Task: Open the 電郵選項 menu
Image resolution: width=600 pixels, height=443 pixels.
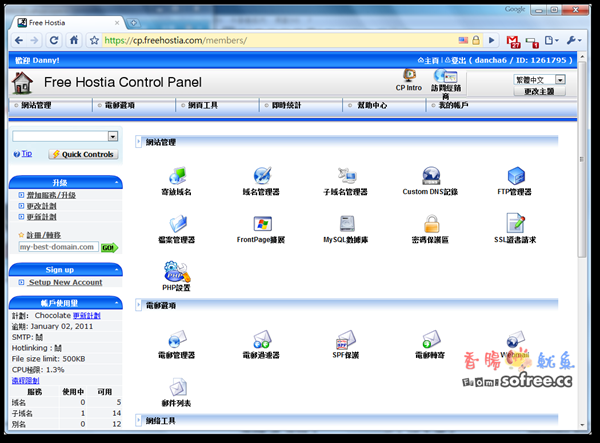Action: coord(120,105)
